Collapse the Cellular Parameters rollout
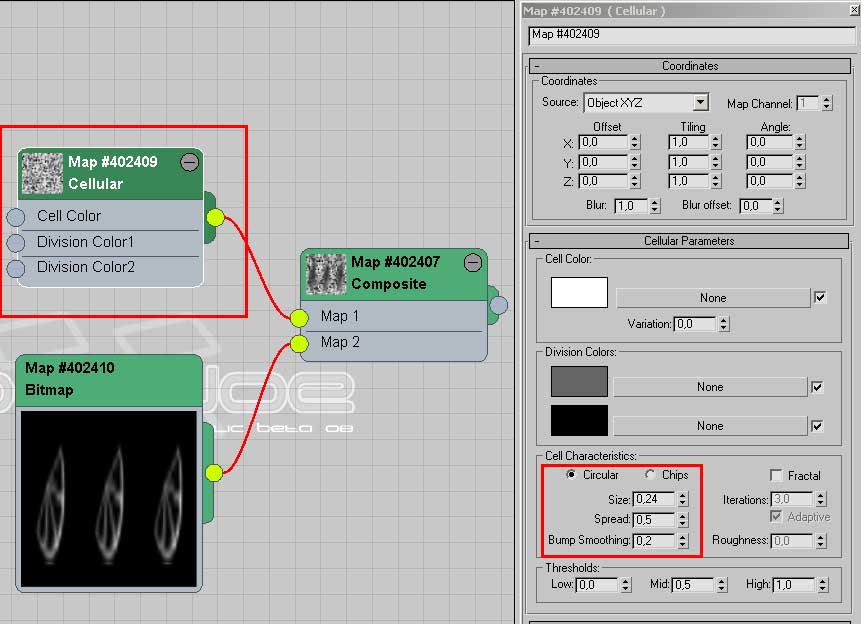This screenshot has width=861, height=624. click(536, 241)
